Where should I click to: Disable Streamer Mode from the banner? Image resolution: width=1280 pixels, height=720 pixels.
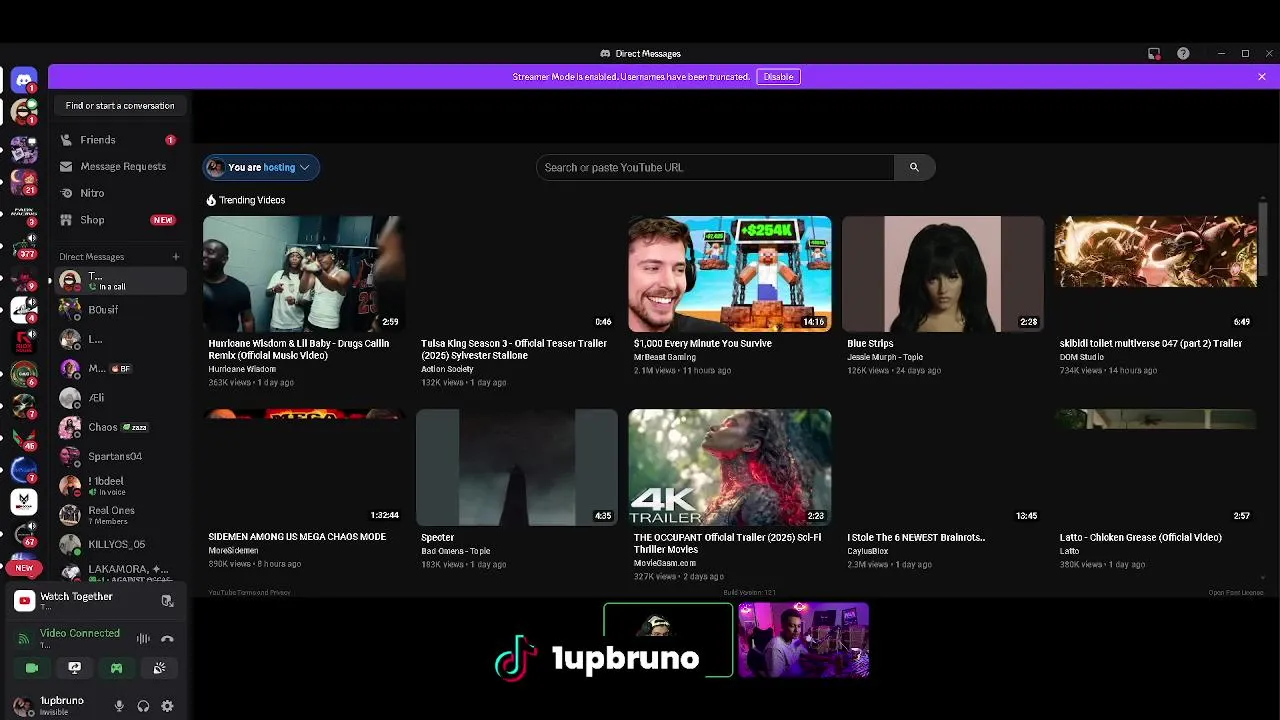pos(778,77)
